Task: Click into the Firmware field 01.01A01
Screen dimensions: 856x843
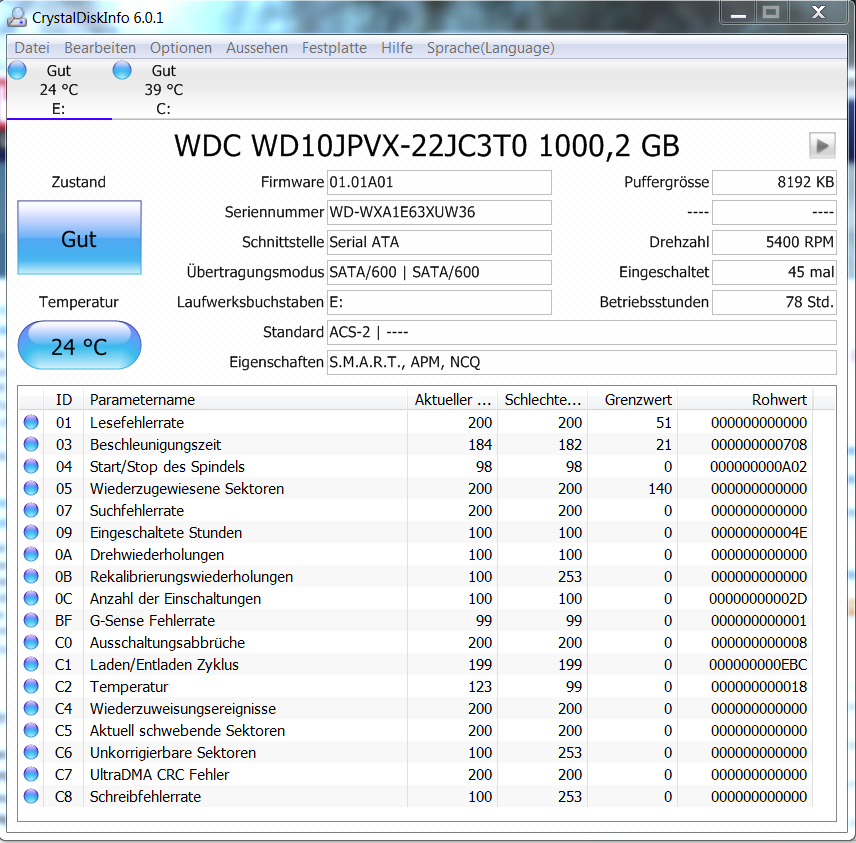Action: (439, 182)
